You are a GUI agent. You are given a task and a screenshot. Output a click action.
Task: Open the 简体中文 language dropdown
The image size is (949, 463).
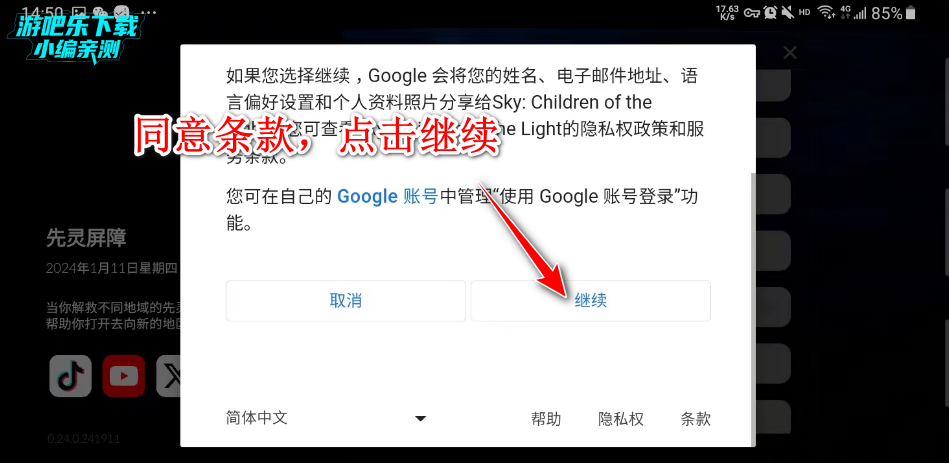[x=327, y=418]
